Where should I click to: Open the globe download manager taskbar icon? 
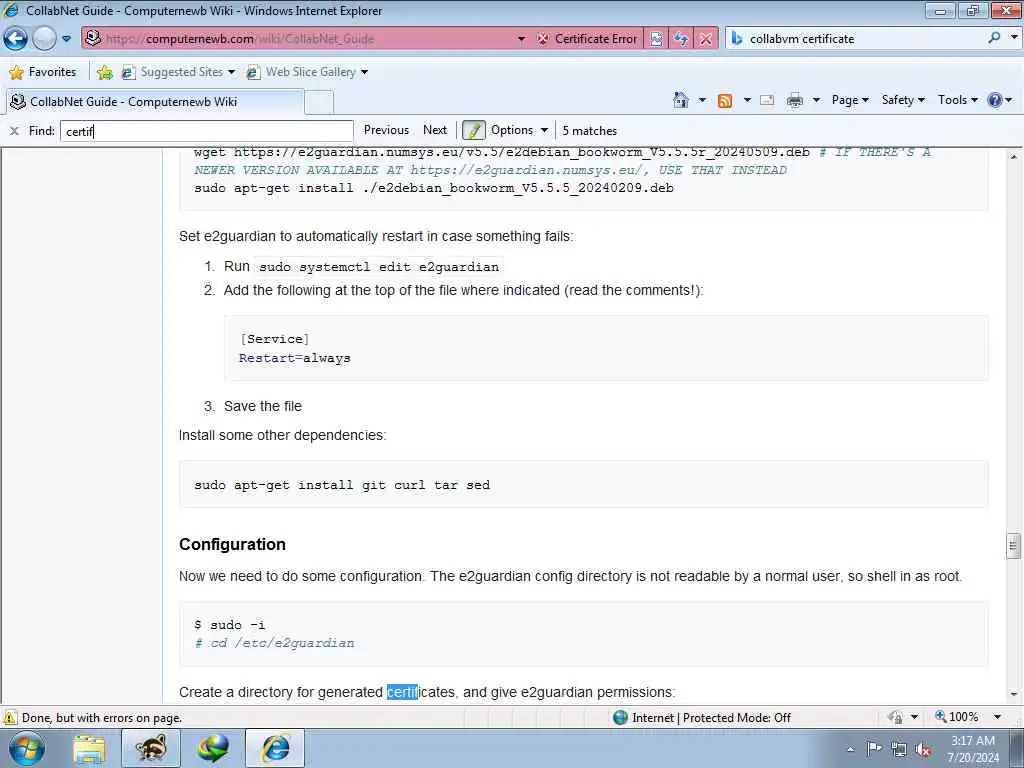214,748
